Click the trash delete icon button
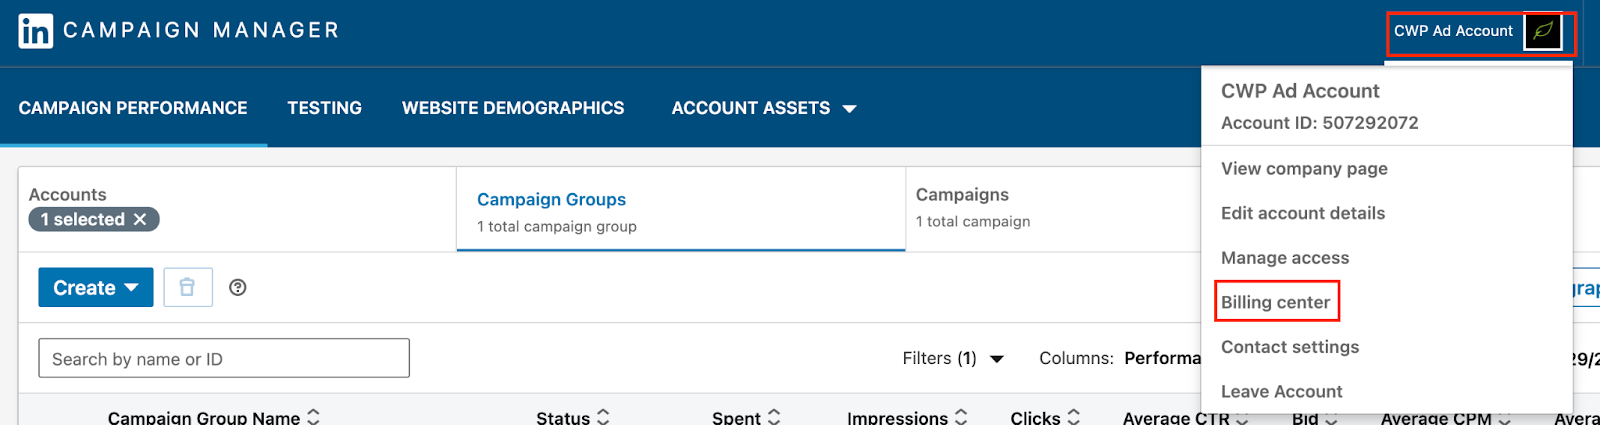This screenshot has width=1600, height=425. (187, 288)
